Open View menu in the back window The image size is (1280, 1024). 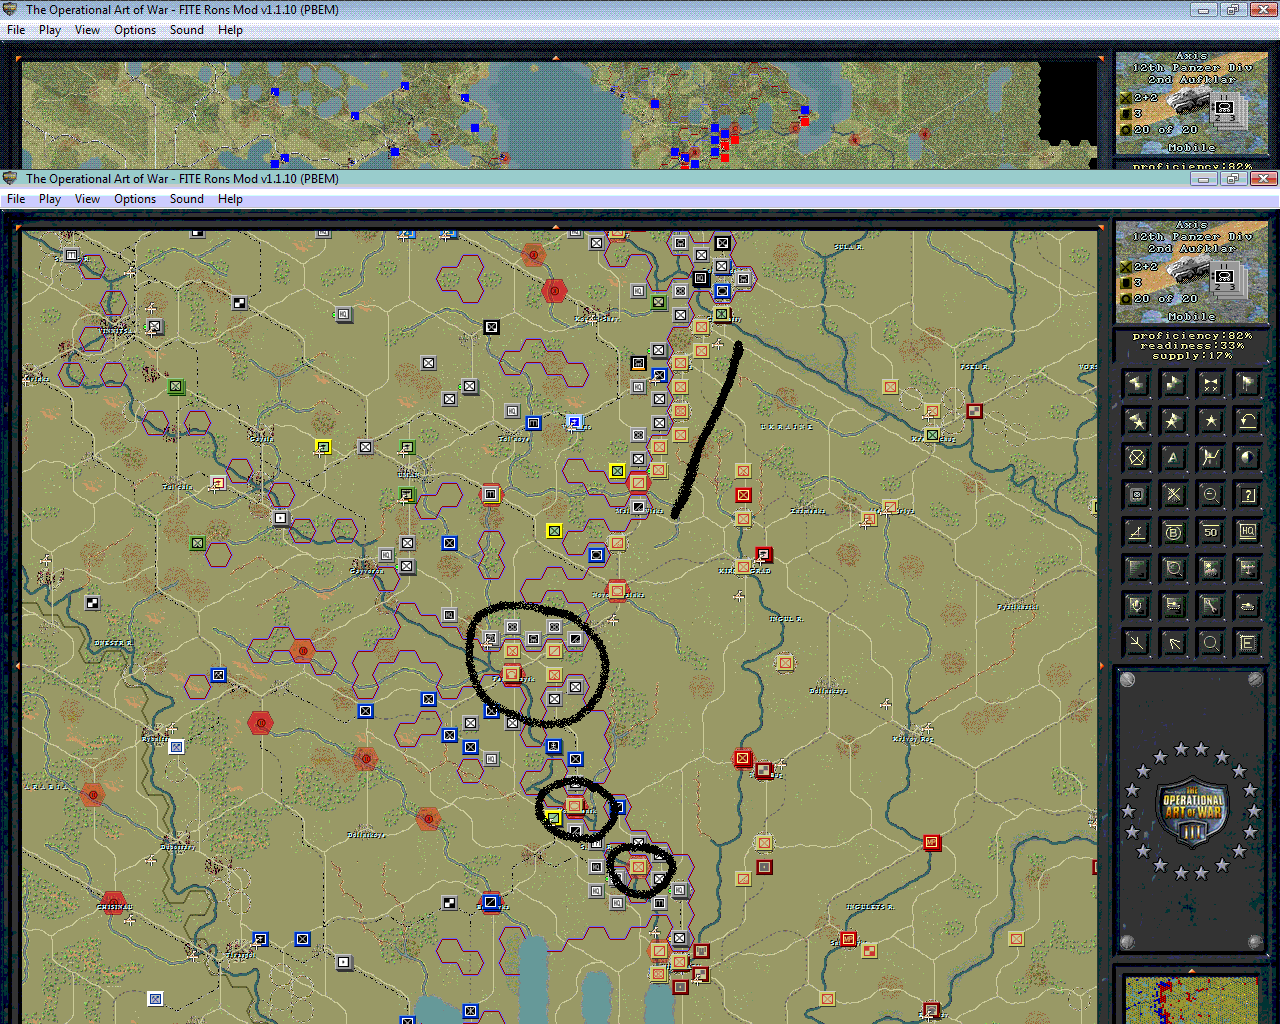[x=88, y=30]
